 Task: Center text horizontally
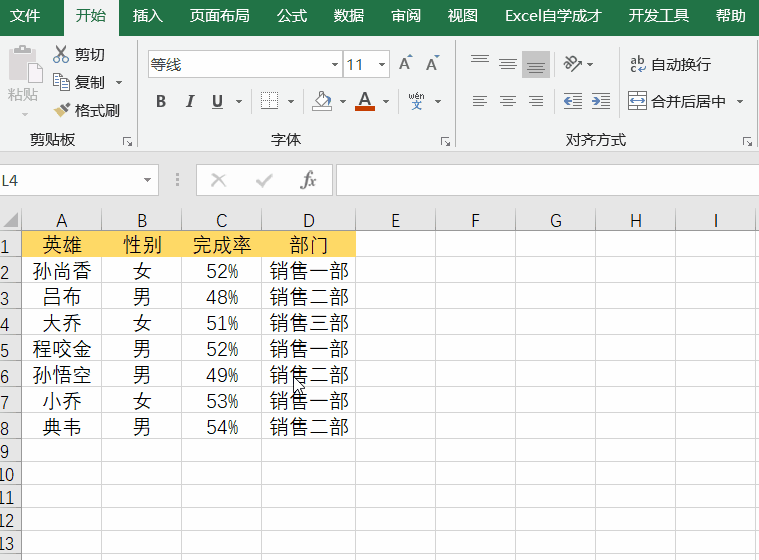pos(508,101)
